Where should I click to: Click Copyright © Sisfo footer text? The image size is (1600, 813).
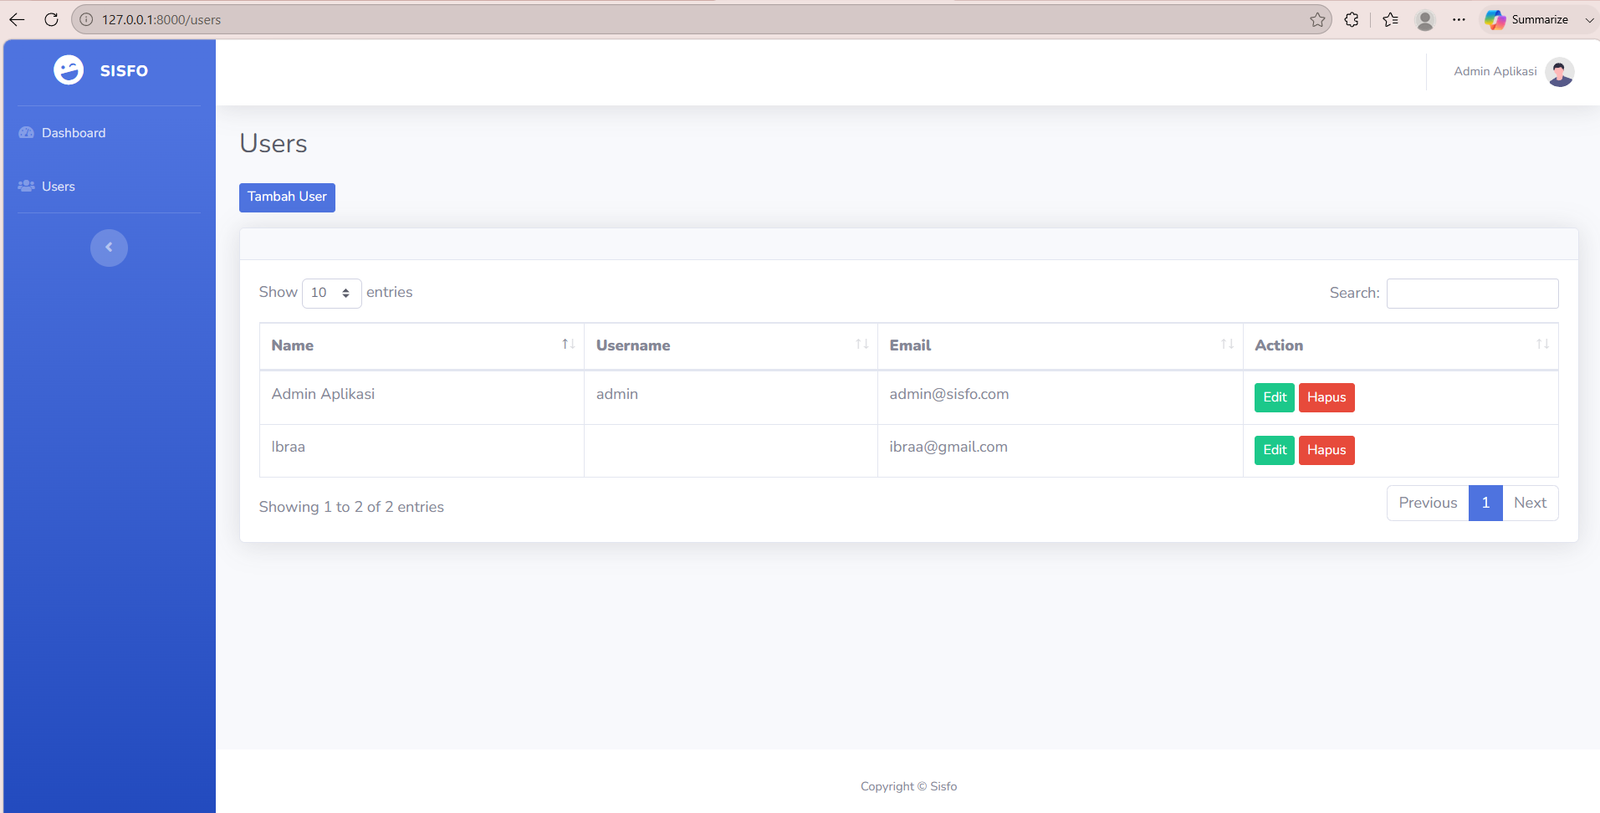(x=908, y=787)
